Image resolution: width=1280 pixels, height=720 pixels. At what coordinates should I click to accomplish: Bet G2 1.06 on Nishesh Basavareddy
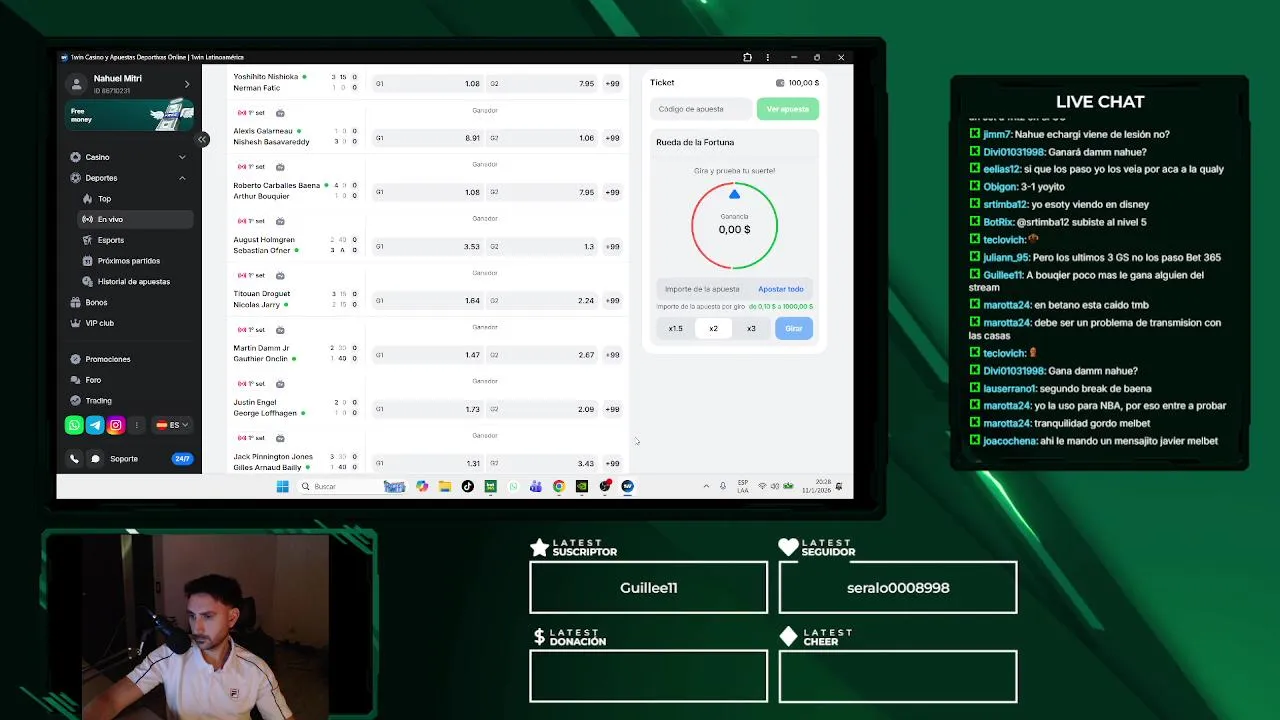click(543, 138)
